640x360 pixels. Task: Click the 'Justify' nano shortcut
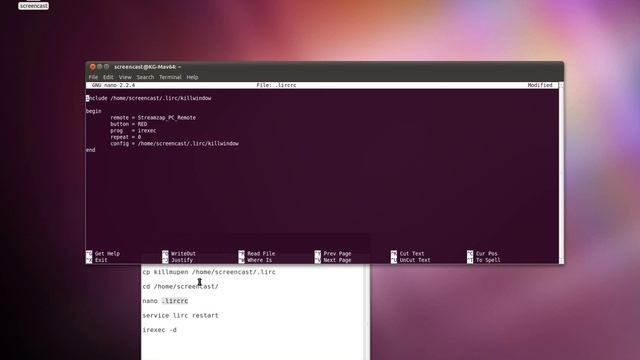tap(178, 260)
